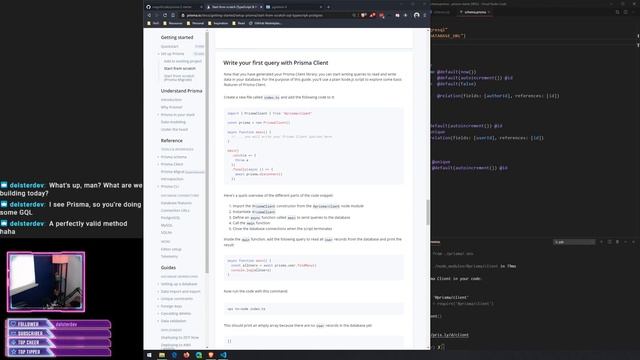Open the GitHub Marketplace bookmark
Screen dimensions: 640x360
265,23
